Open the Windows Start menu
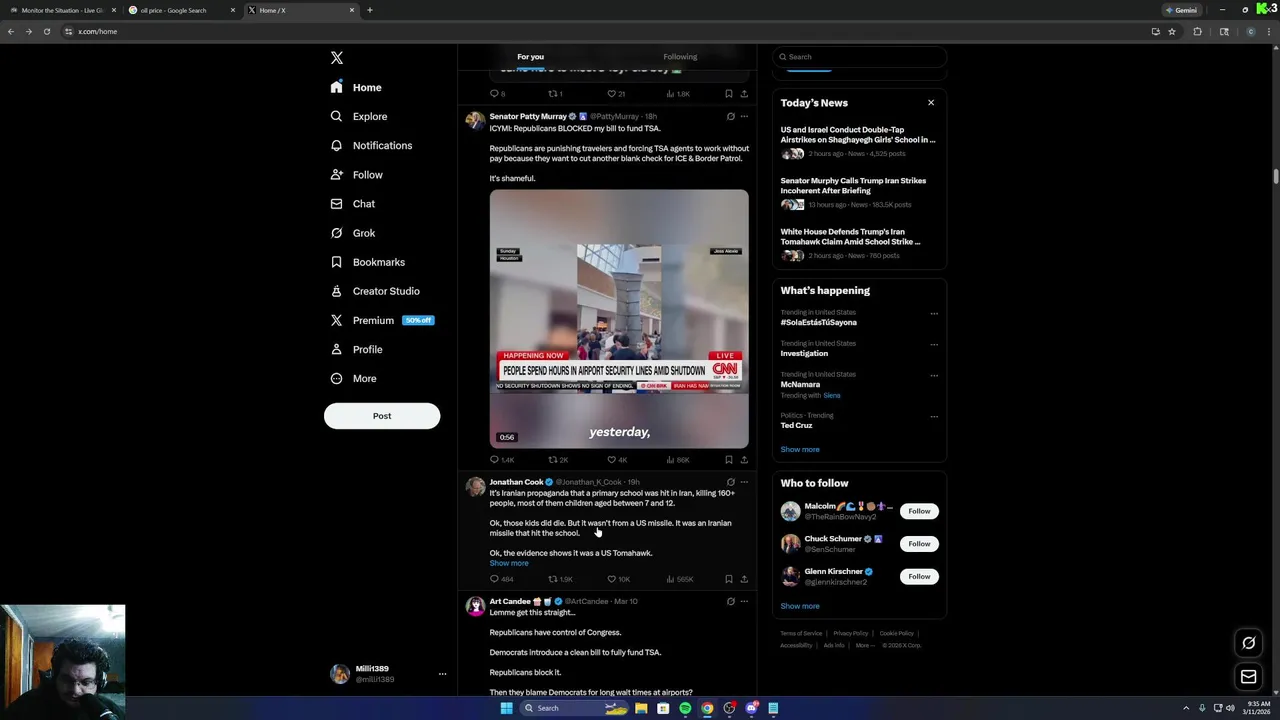Screen dimensions: 1280x720 506,708
